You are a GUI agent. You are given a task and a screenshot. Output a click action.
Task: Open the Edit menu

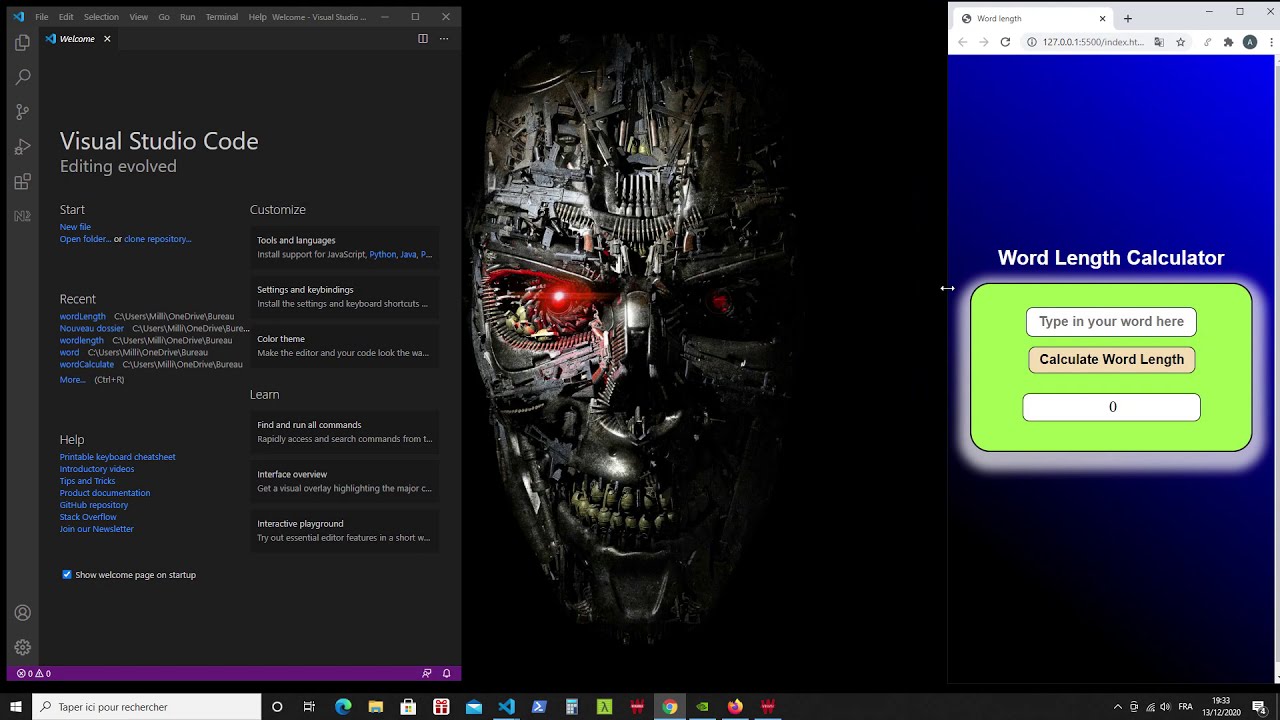click(66, 17)
